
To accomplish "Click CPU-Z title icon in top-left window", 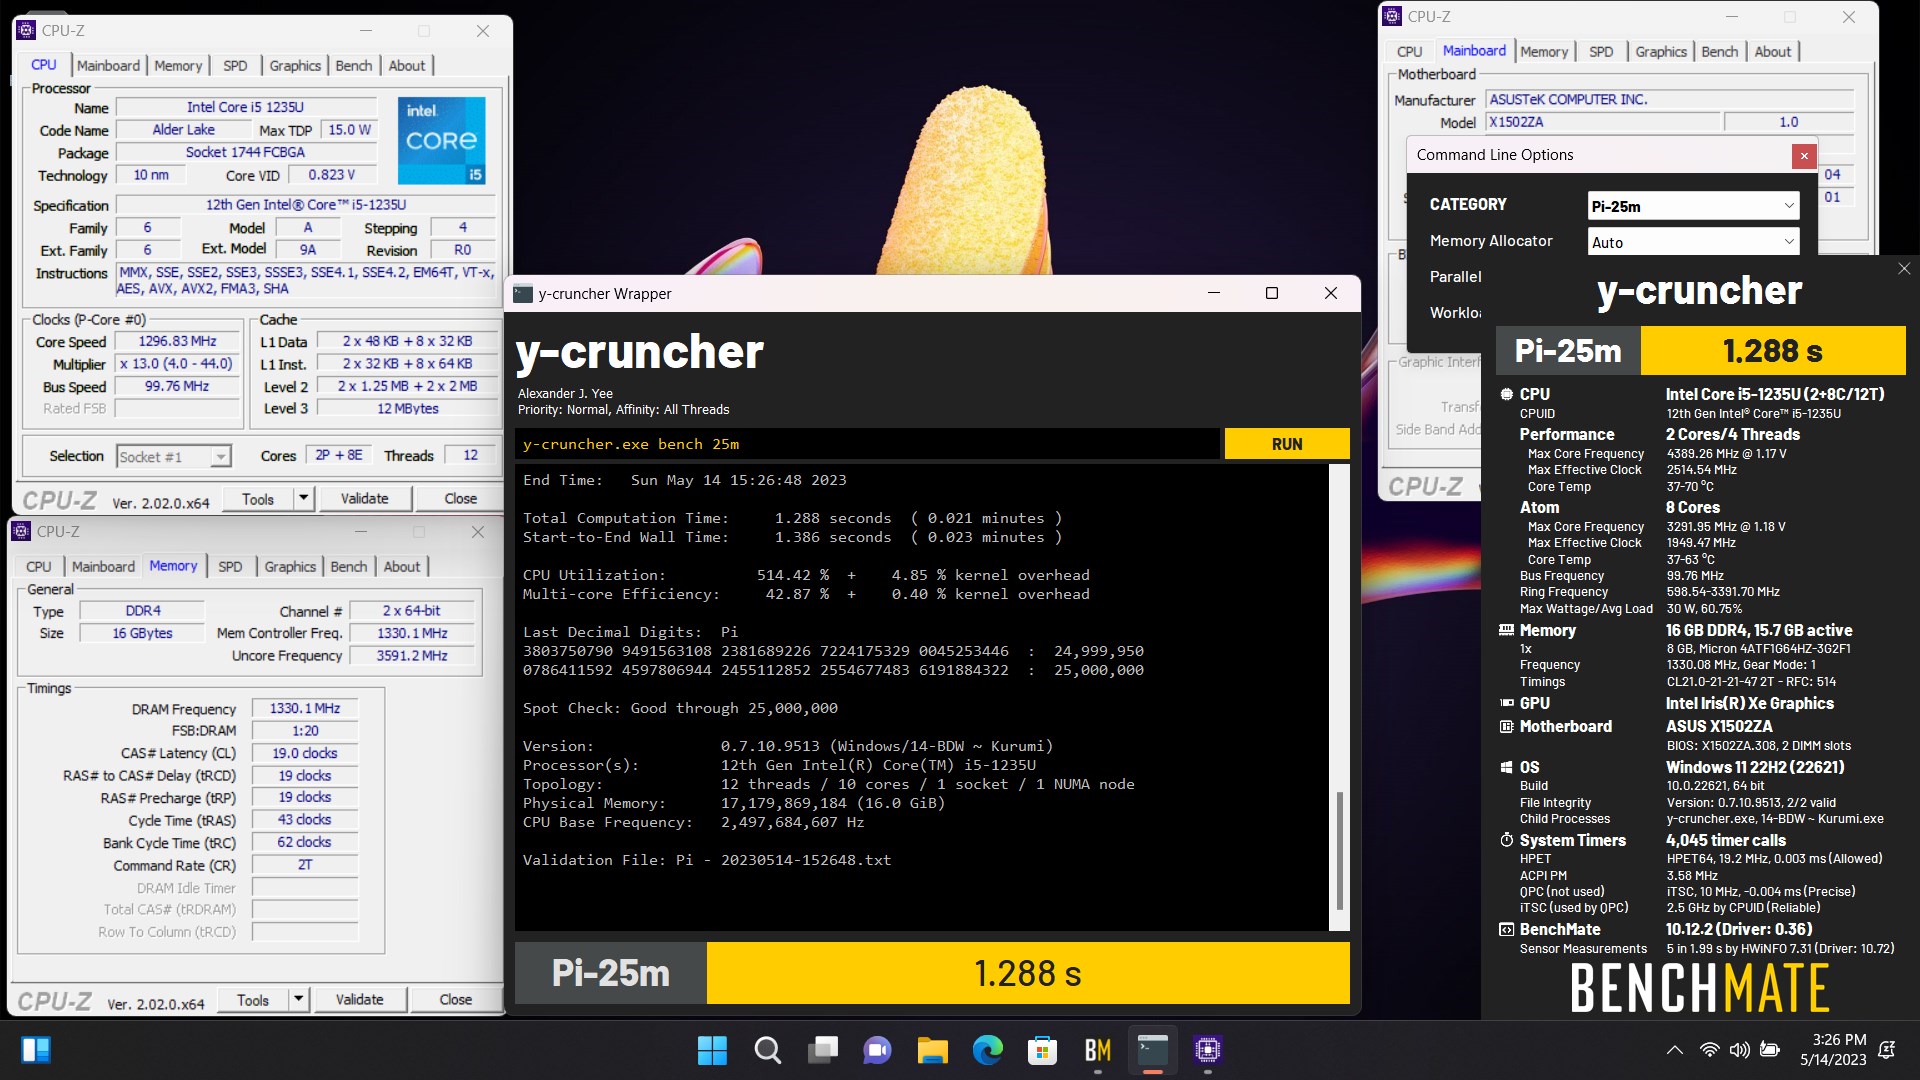I will pyautogui.click(x=26, y=30).
